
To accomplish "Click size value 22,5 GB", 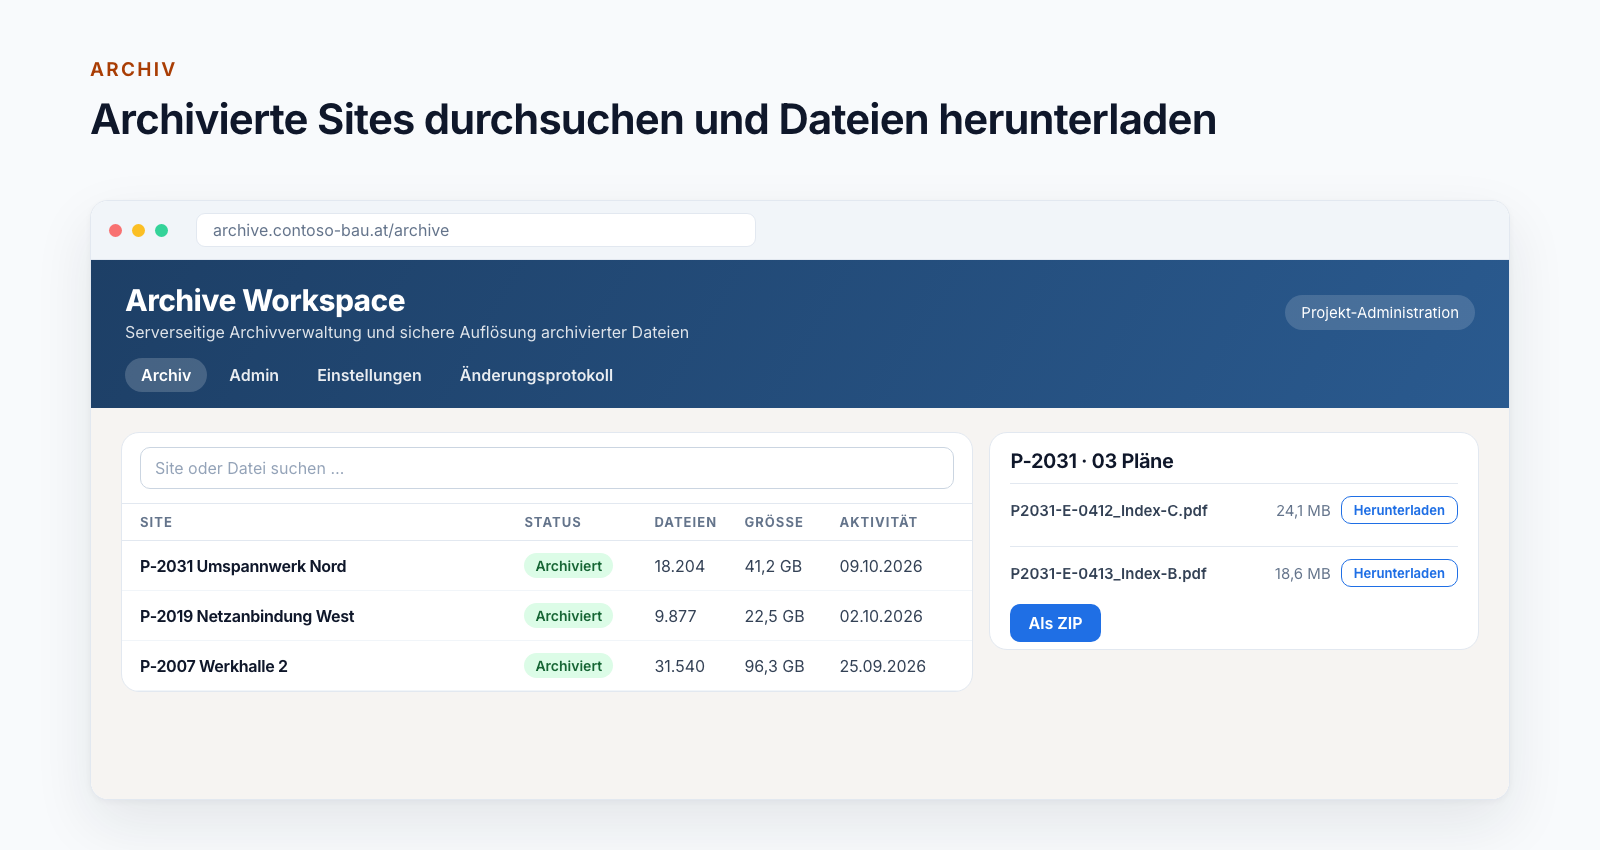I will tap(774, 616).
